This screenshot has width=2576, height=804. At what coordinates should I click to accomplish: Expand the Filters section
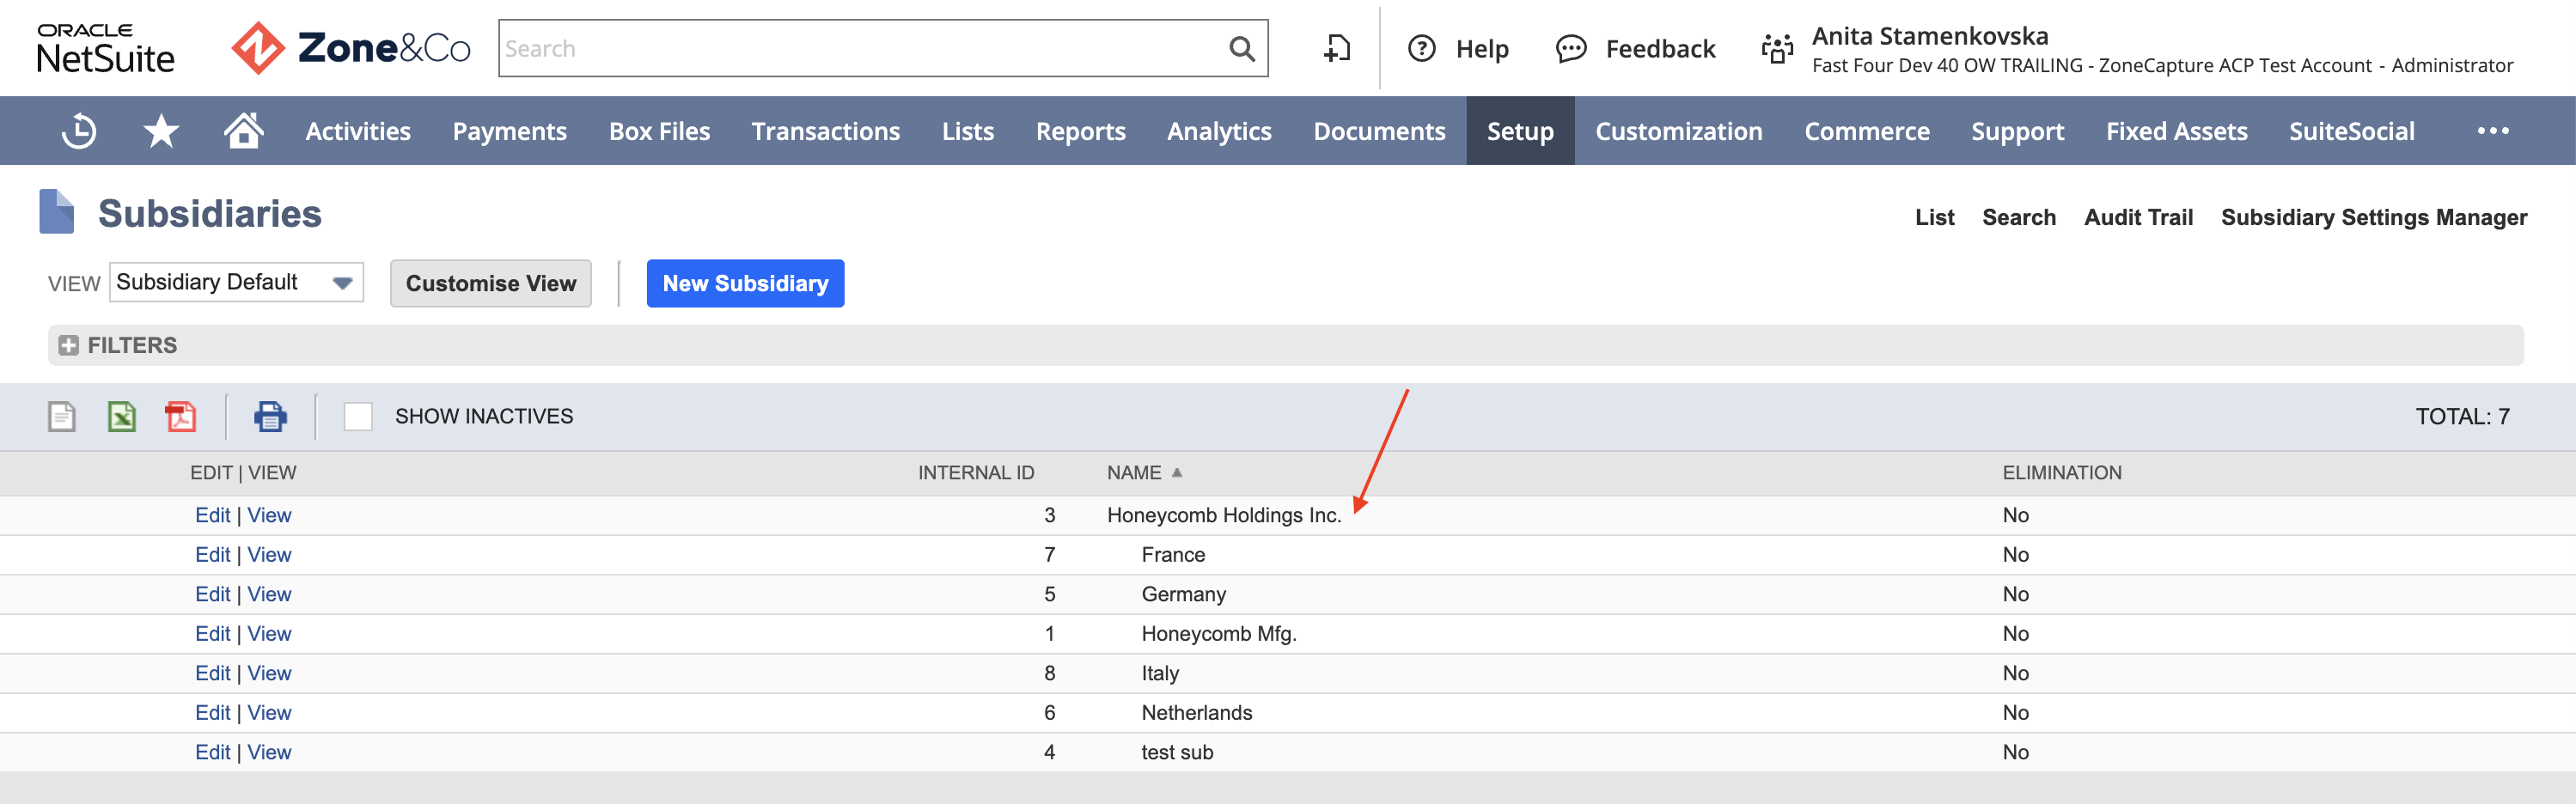(x=68, y=345)
